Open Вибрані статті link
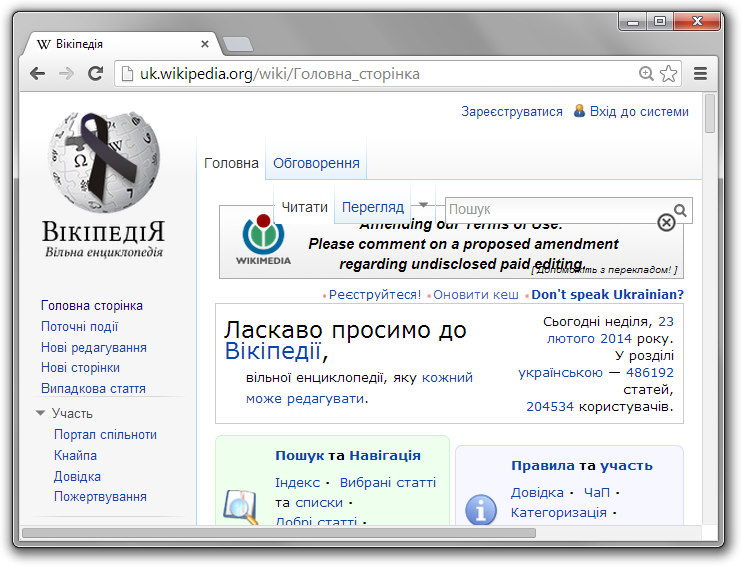Viewport: 746px width, 569px height. click(388, 482)
